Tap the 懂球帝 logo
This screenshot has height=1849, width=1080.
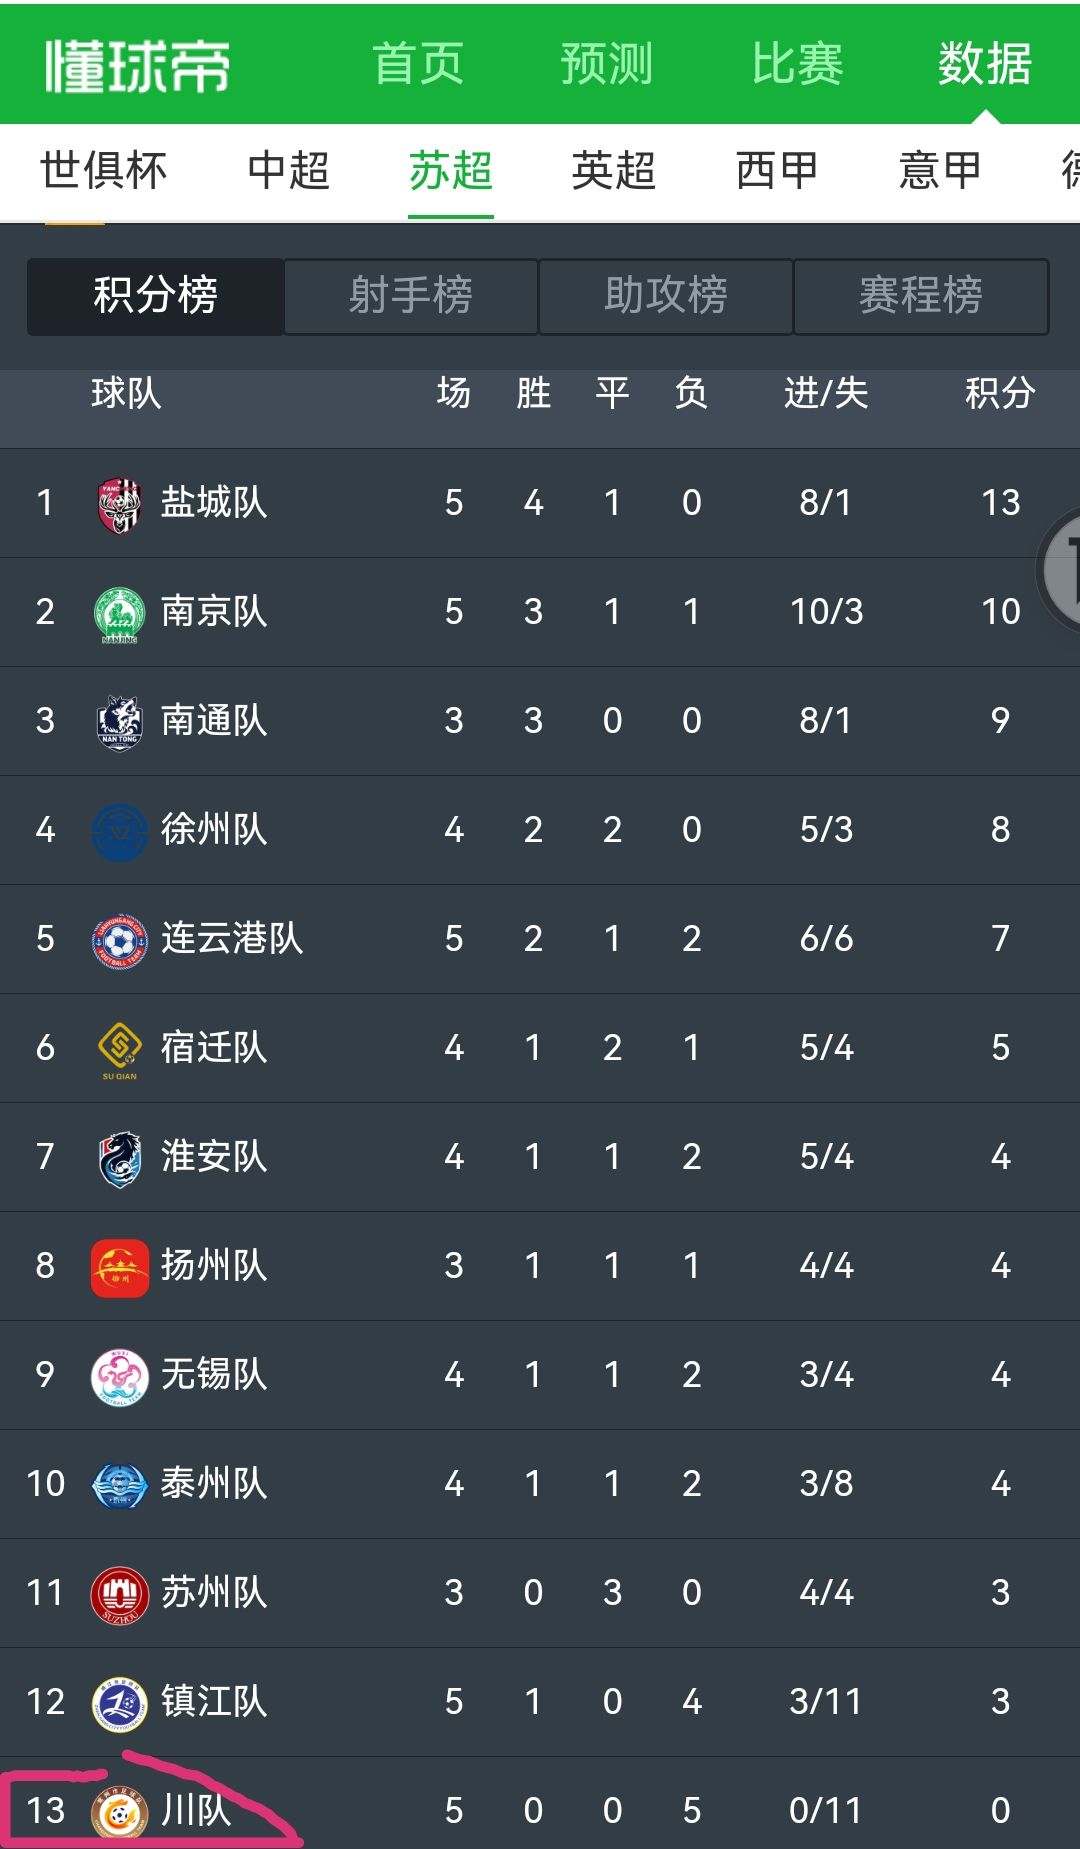137,66
